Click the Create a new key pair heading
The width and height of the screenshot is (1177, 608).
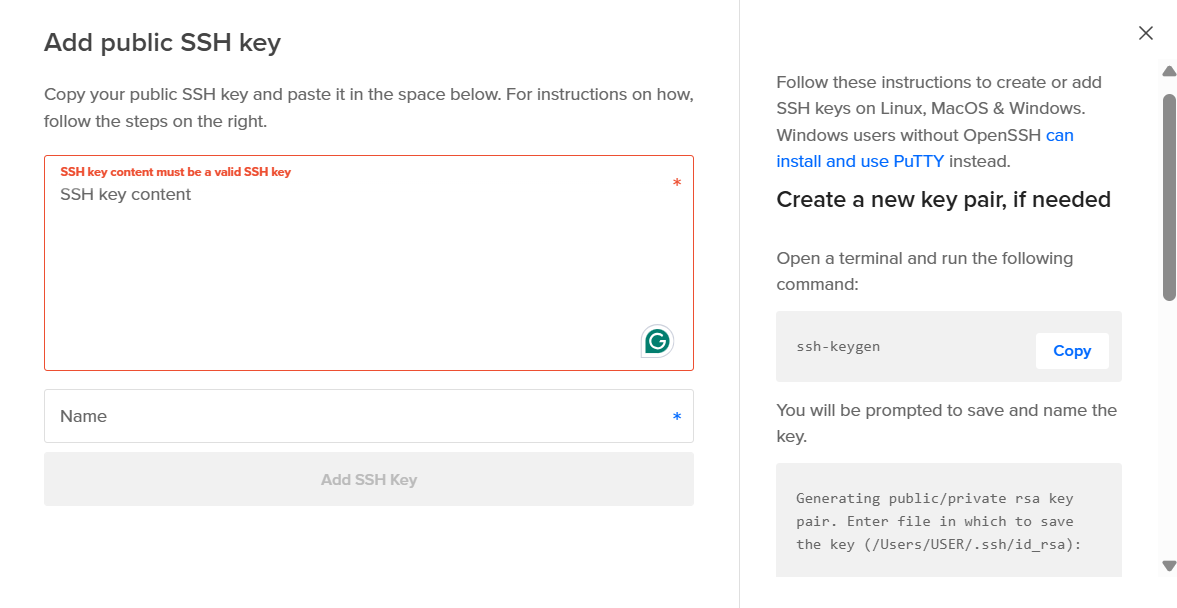(x=943, y=200)
